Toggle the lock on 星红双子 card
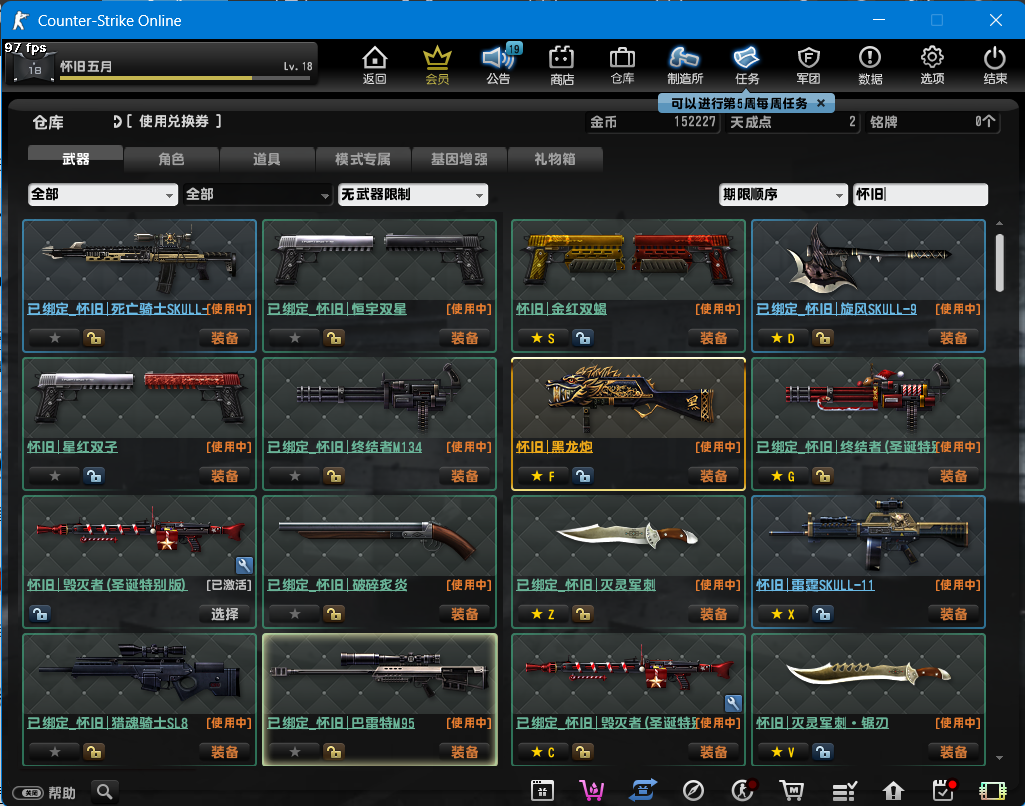 94,476
